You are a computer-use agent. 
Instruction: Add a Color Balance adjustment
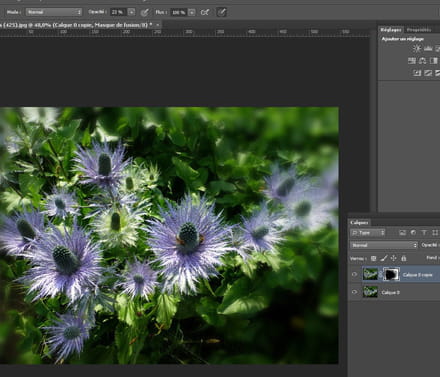coord(423,61)
